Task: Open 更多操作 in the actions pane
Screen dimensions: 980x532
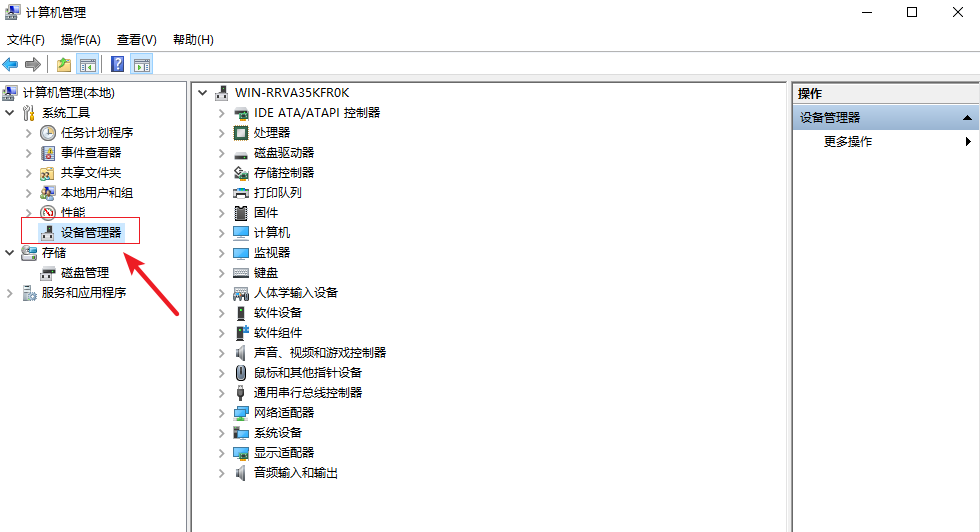Action: coord(848,142)
